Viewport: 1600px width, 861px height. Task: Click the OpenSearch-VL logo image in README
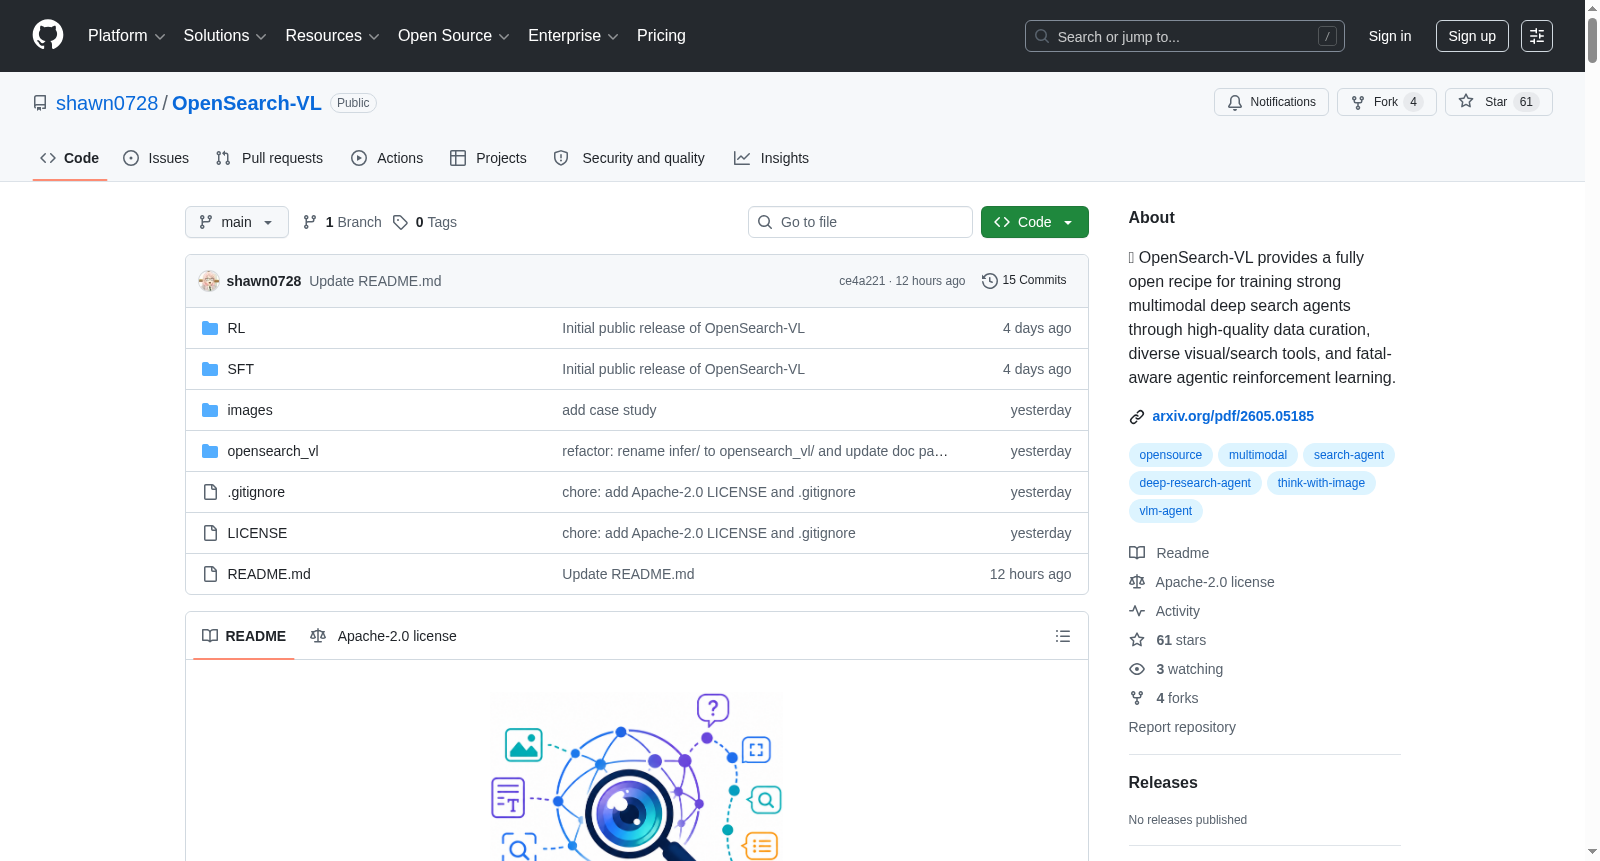[x=636, y=776]
